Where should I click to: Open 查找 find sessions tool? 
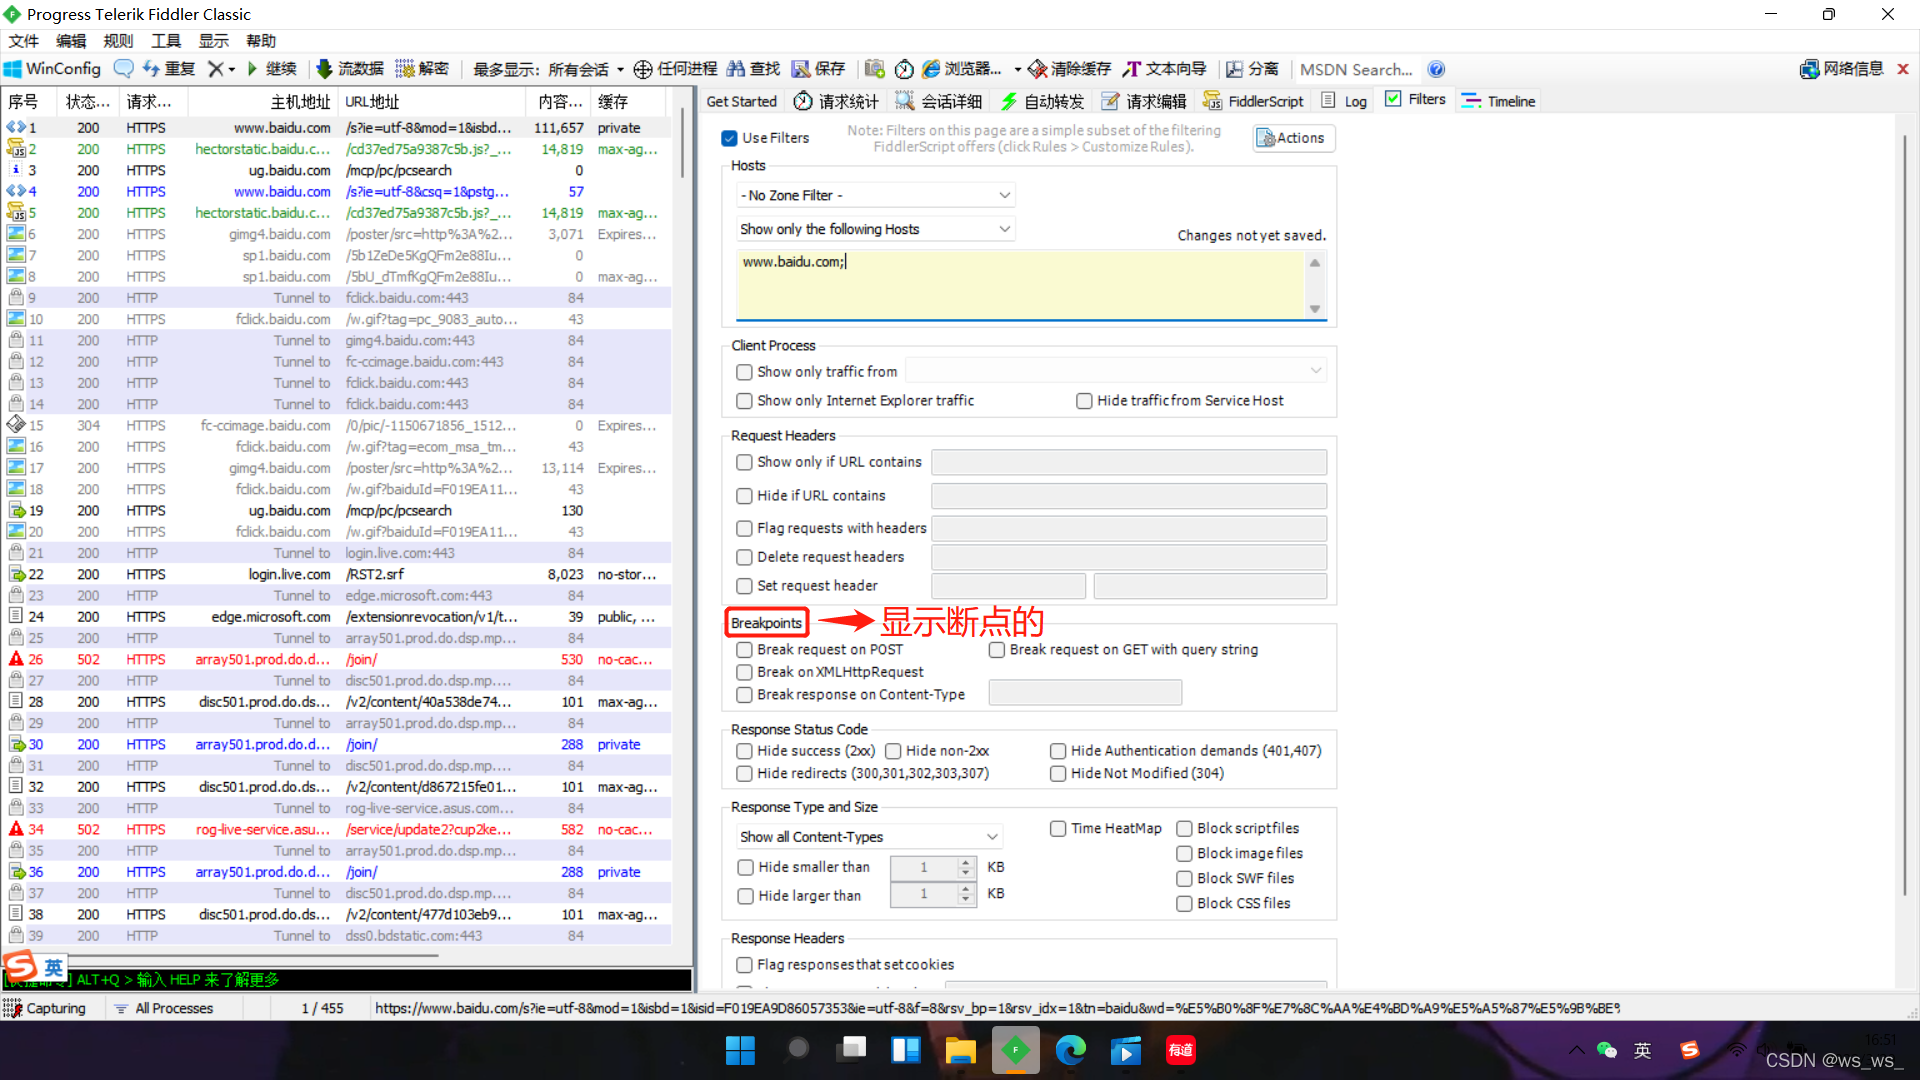click(x=753, y=69)
